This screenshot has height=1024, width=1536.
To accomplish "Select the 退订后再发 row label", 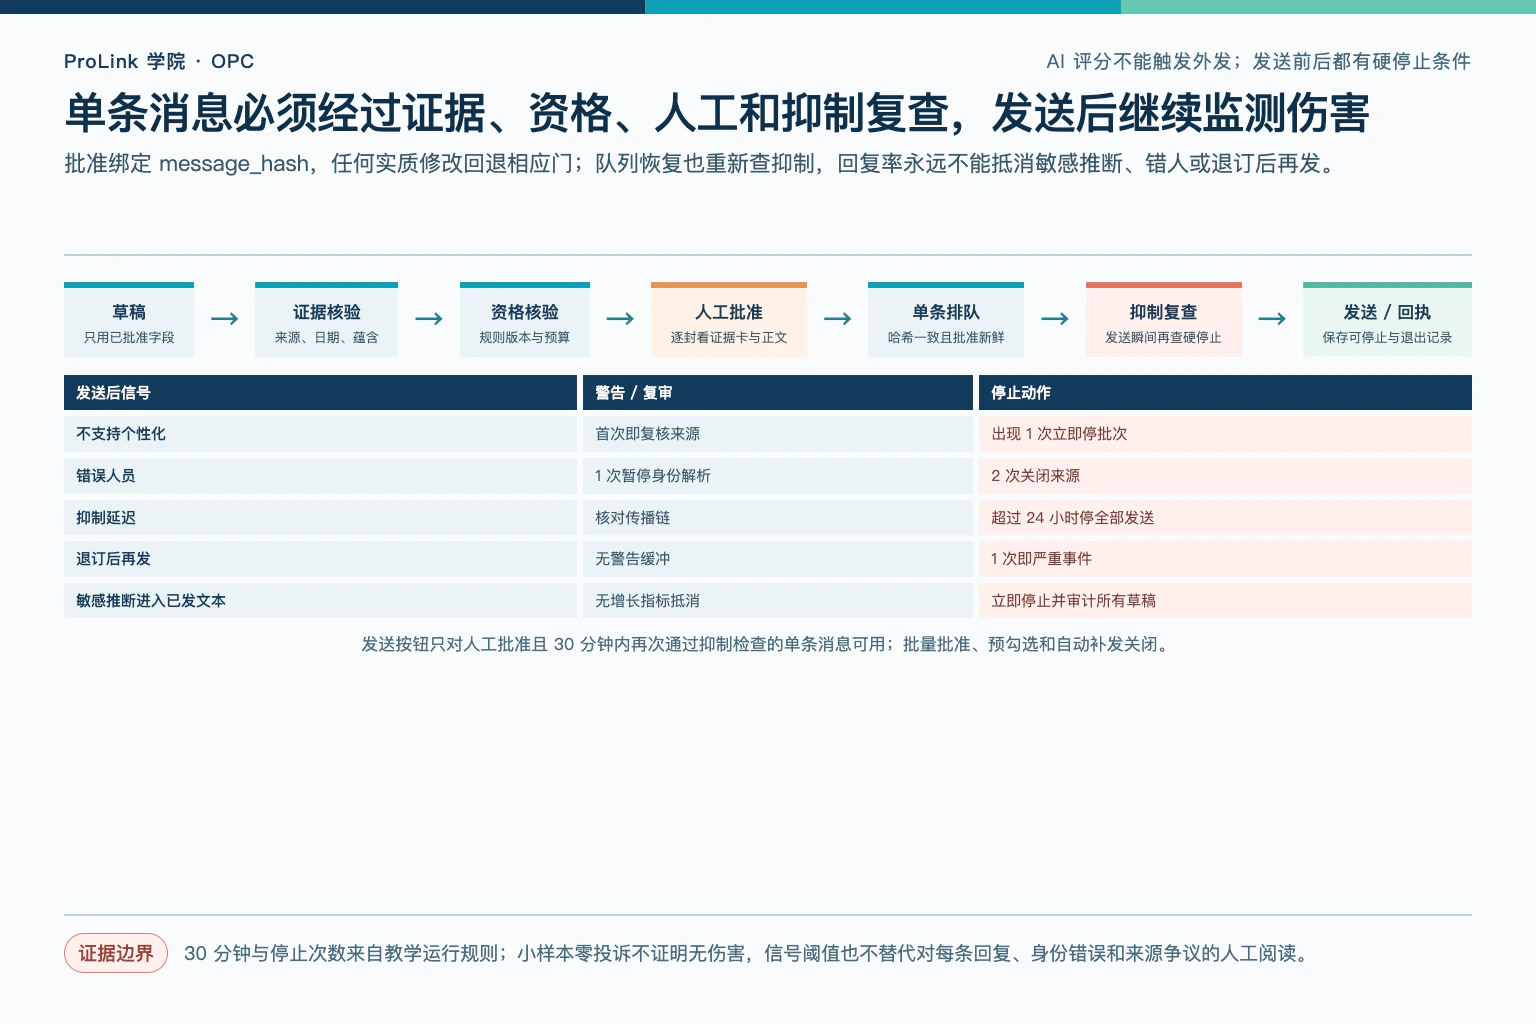I will (x=320, y=559).
